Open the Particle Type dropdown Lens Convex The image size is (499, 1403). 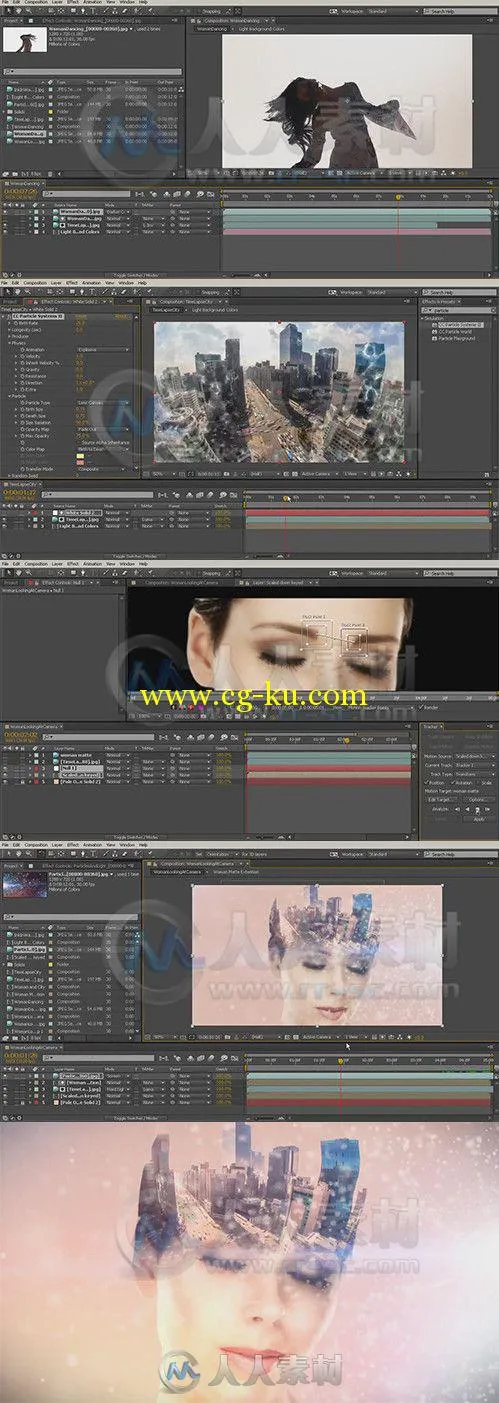pos(103,401)
